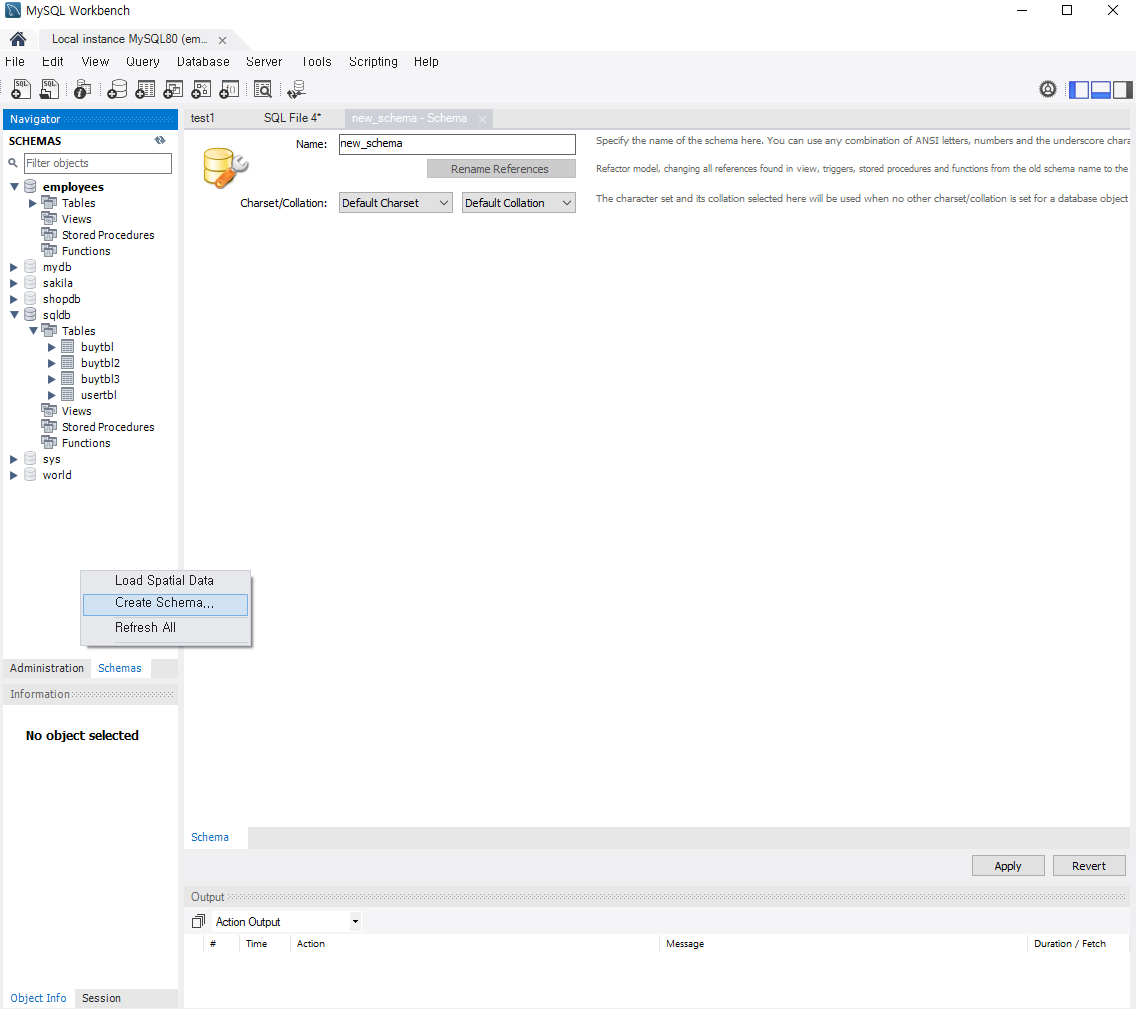Screen dimensions: 1137x1009
Task: Open the Server menu
Action: click(x=264, y=62)
